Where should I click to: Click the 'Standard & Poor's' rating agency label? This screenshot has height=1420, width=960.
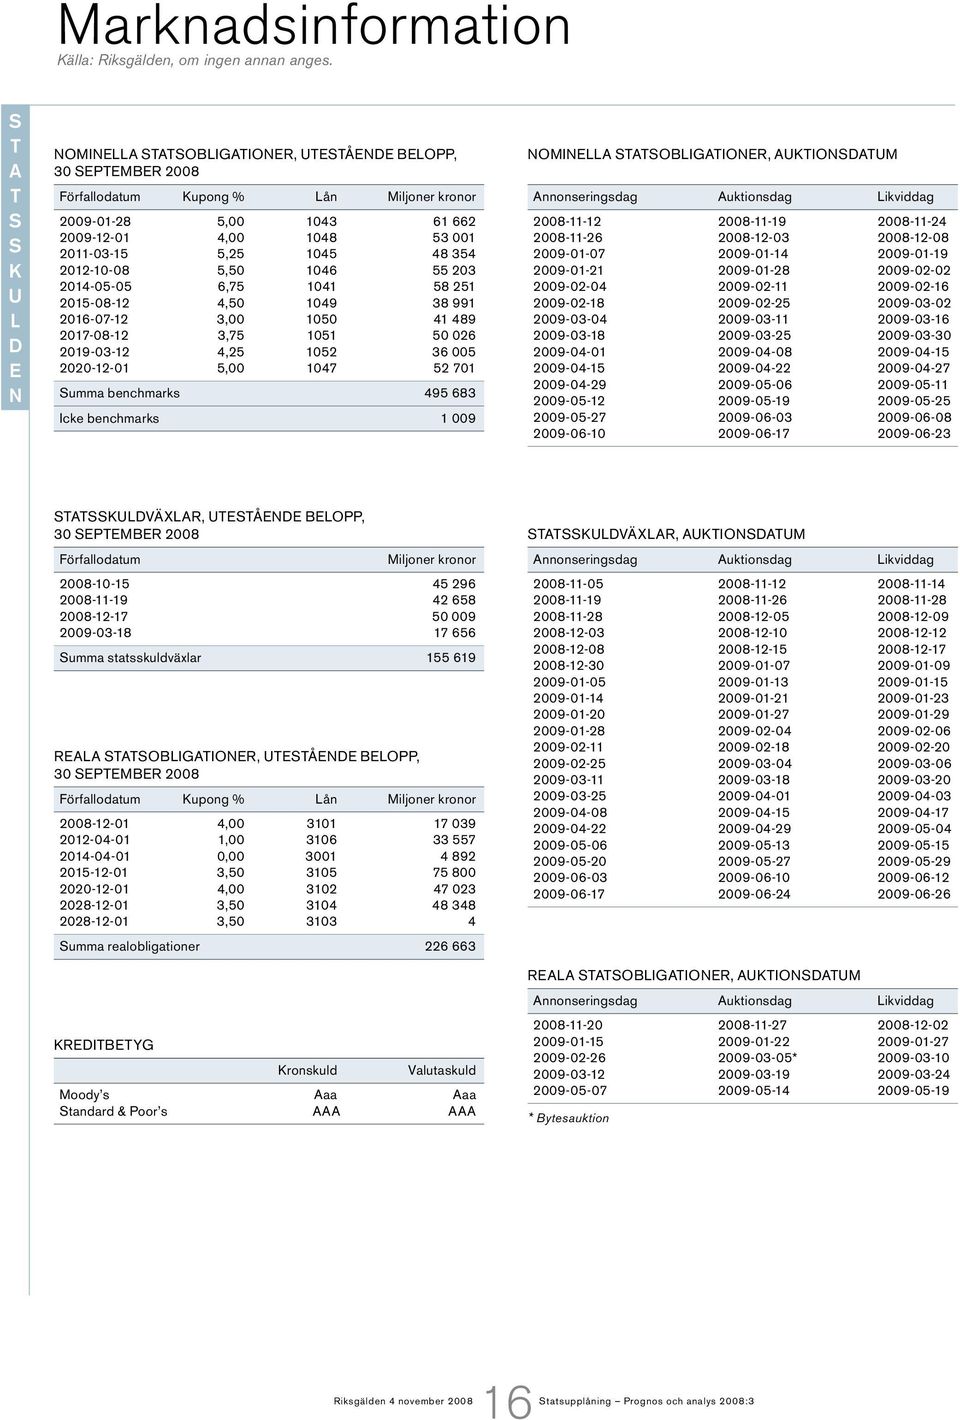point(113,1111)
